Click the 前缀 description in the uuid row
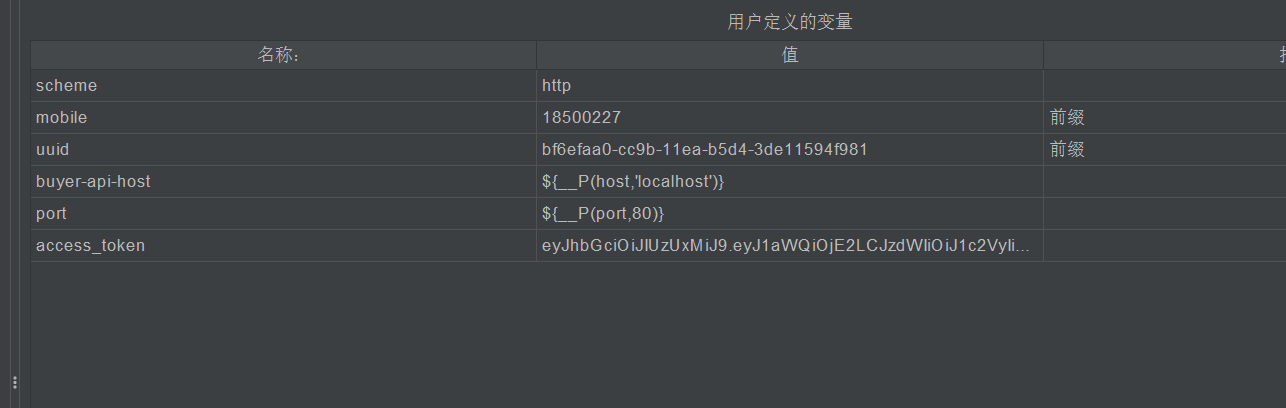Viewport: 1286px width, 408px height. click(1067, 150)
